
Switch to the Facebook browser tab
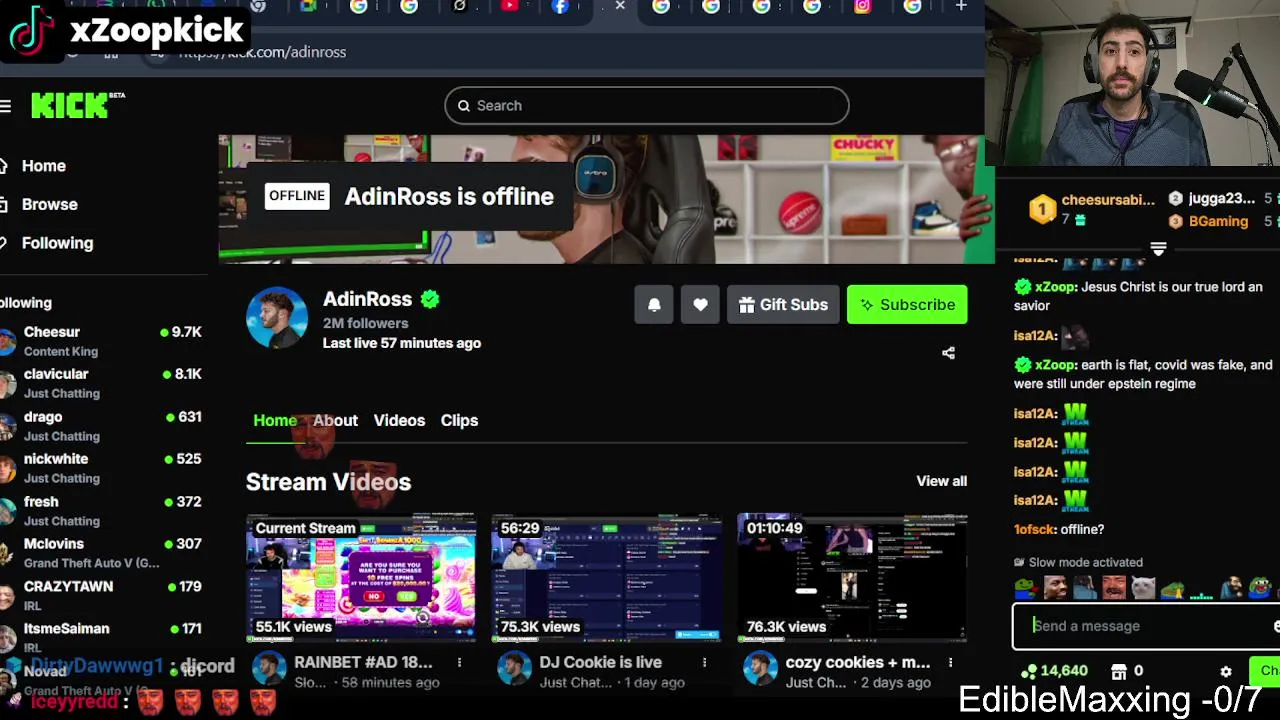[560, 7]
